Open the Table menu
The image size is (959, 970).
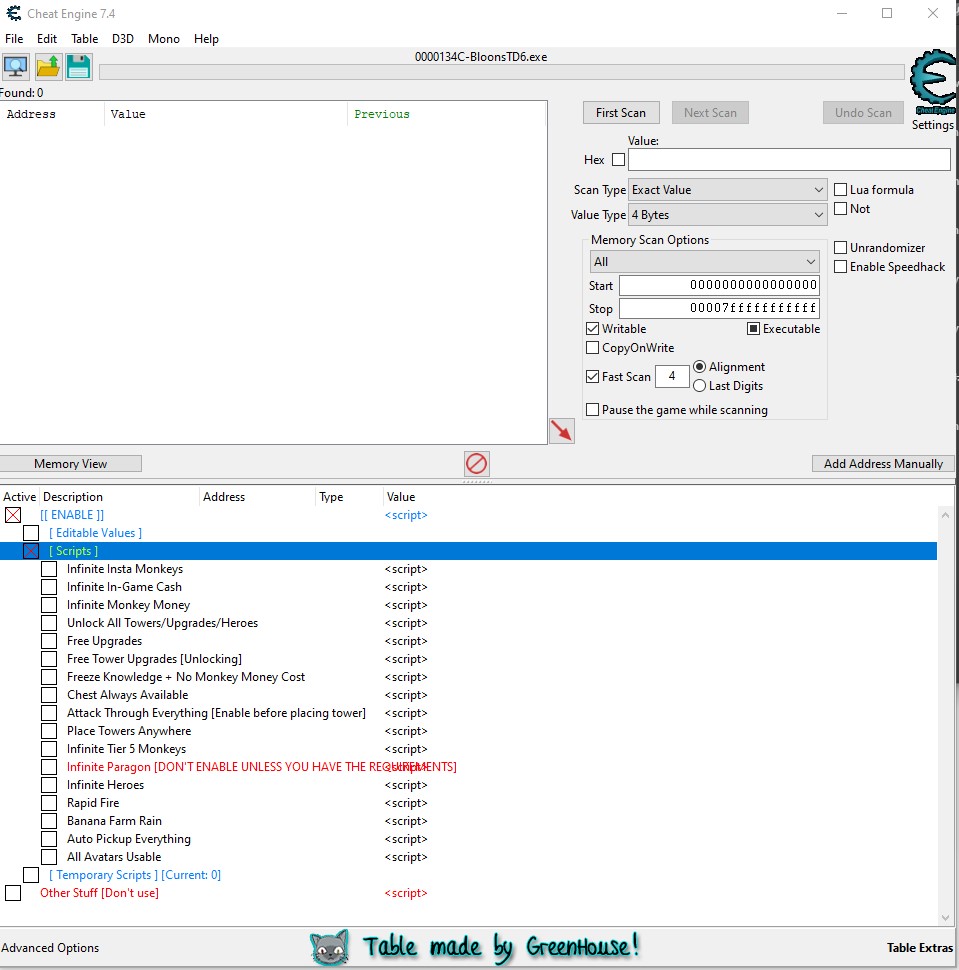point(85,38)
